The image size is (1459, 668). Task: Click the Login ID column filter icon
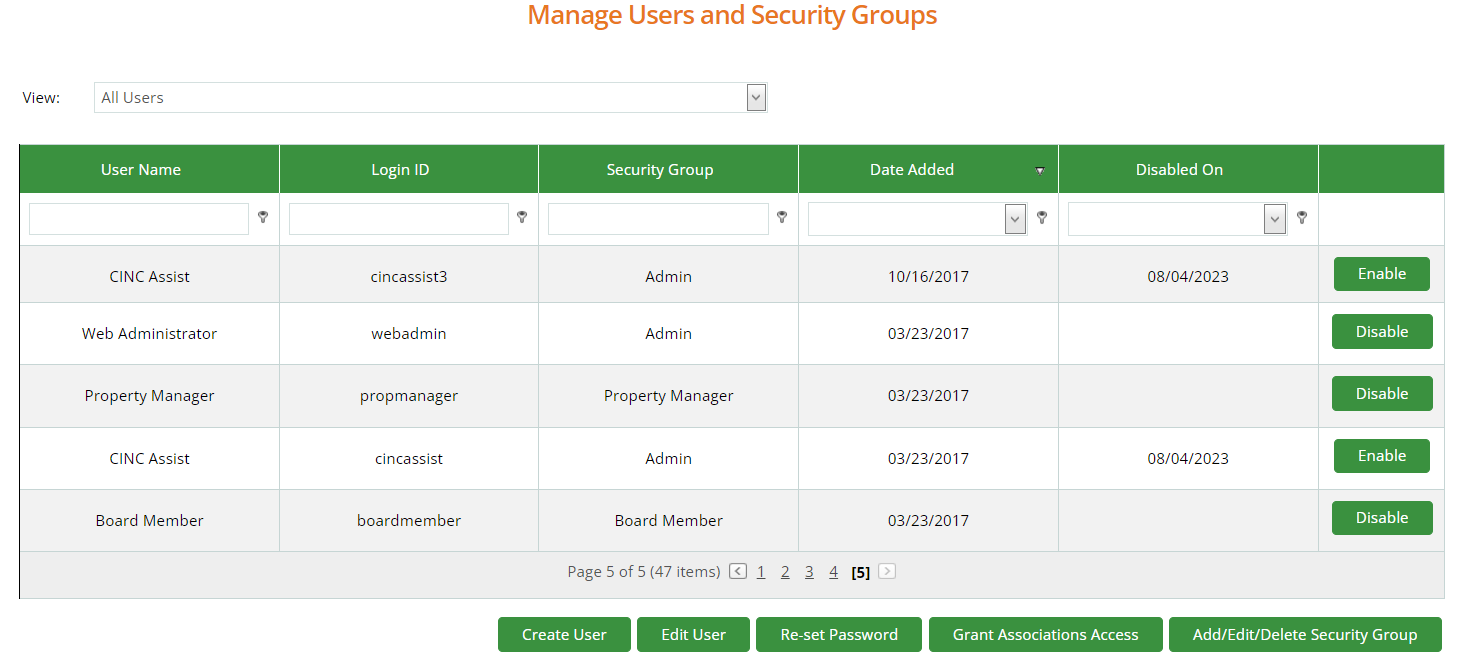click(522, 217)
